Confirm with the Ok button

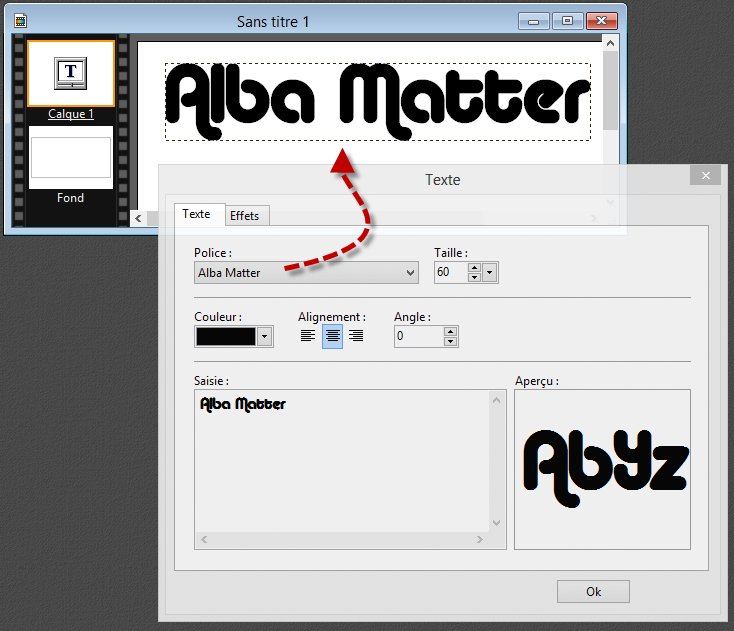593,592
